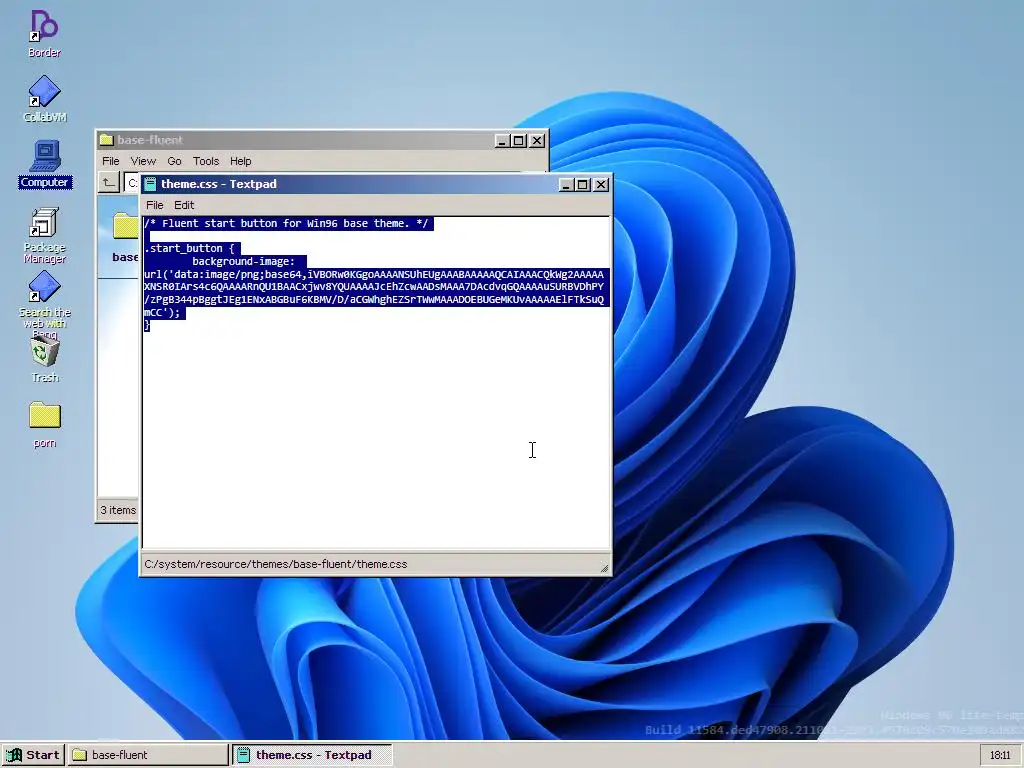Viewport: 1024px width, 768px height.
Task: Click the base-fluent window title text
Action: (x=150, y=140)
